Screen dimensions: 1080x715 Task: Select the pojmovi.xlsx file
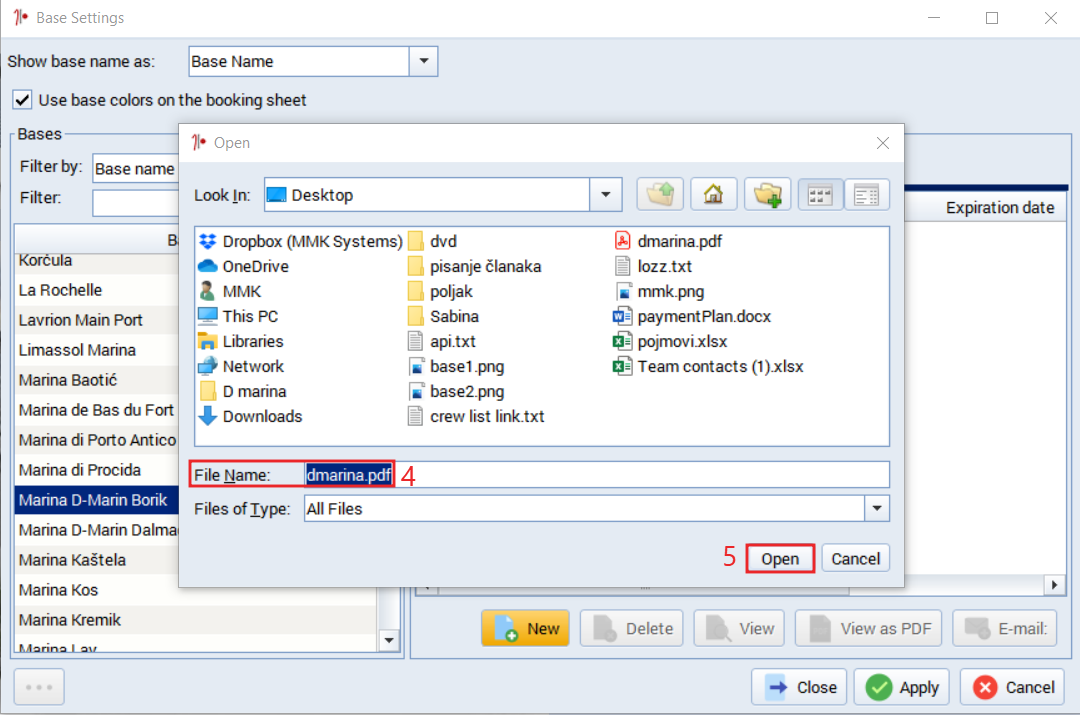click(670, 342)
